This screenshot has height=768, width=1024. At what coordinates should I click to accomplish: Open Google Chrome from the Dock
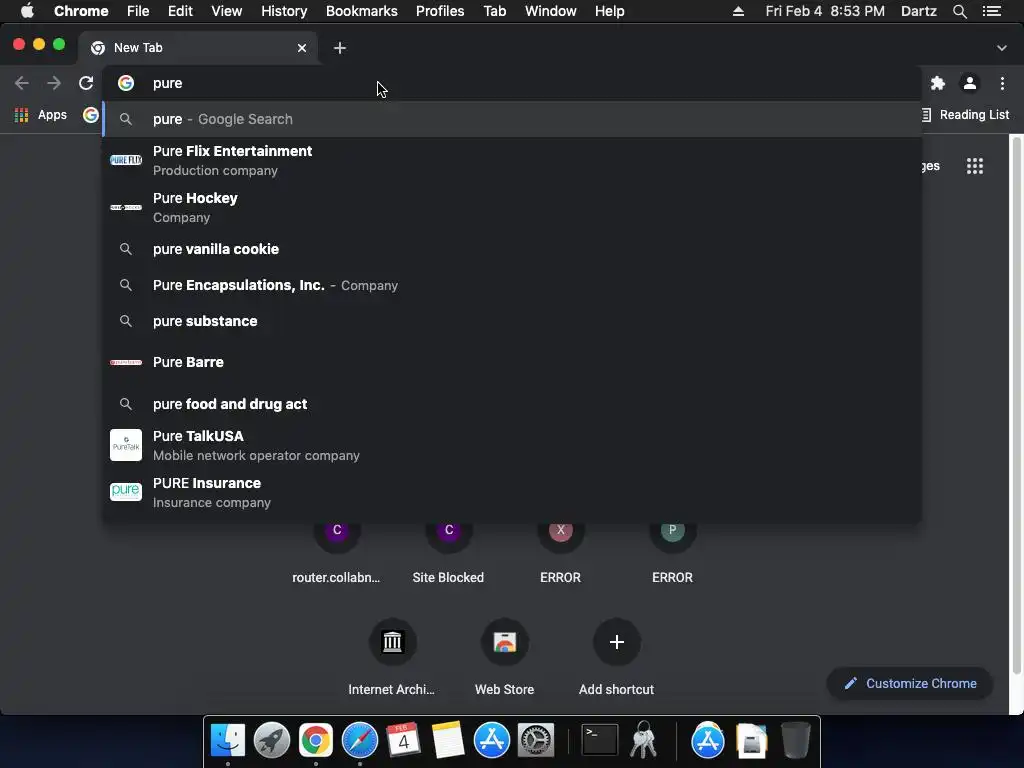pyautogui.click(x=315, y=740)
